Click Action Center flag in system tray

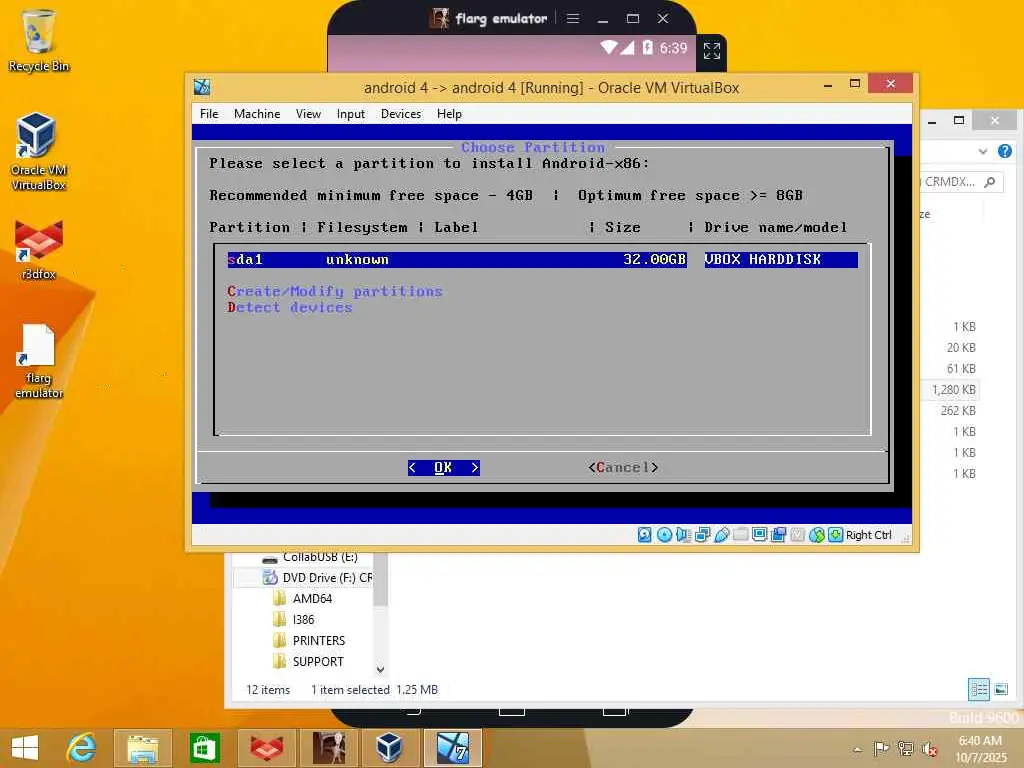880,749
